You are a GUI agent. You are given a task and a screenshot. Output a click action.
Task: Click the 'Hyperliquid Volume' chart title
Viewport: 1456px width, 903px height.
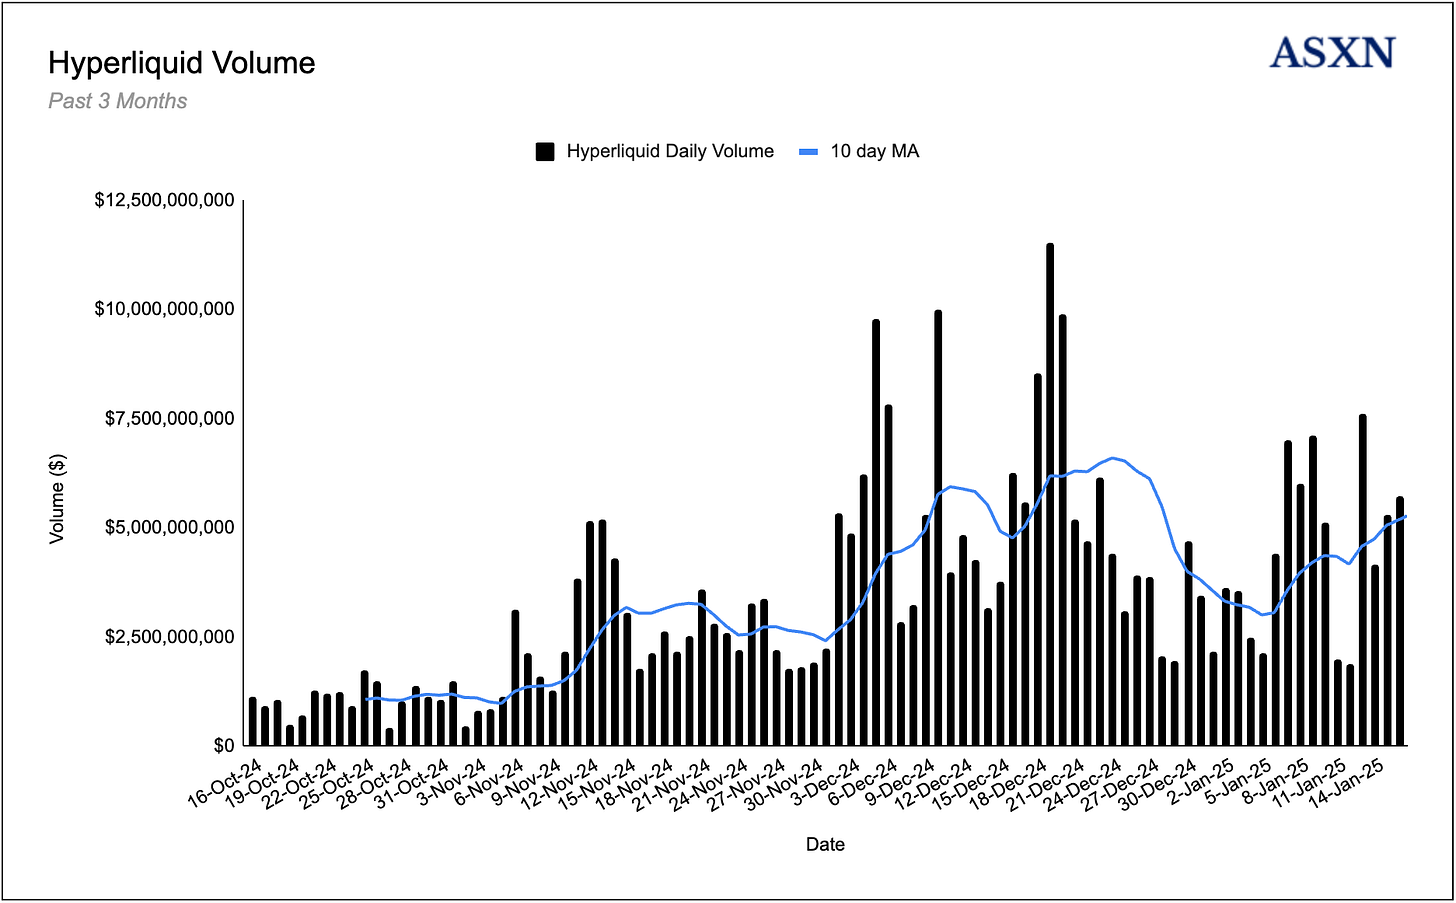182,63
